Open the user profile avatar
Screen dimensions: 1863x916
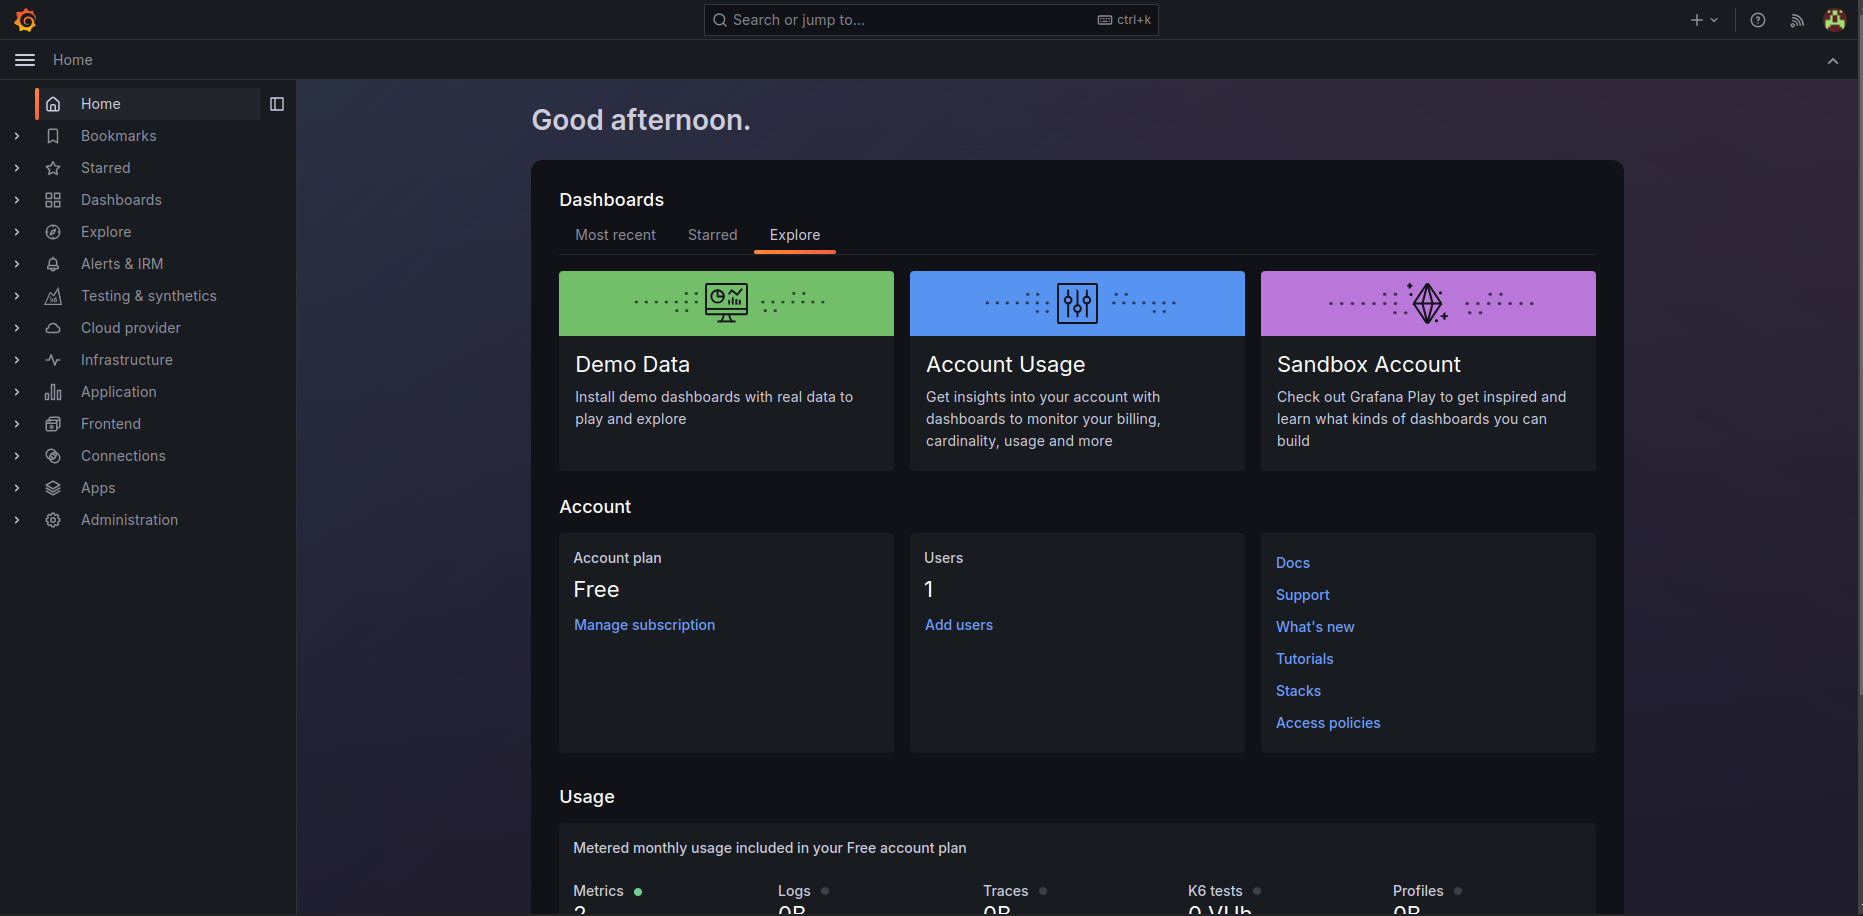[1834, 20]
